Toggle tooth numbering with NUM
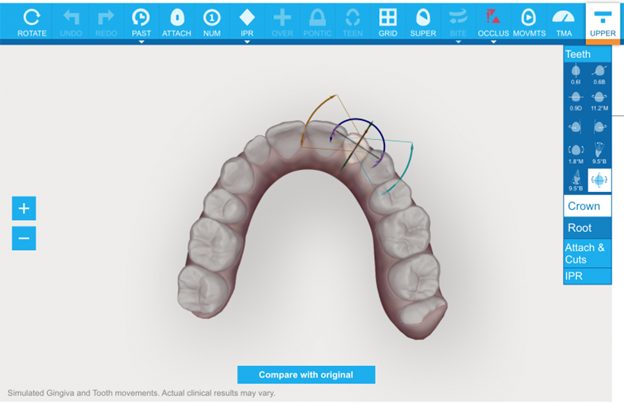The image size is (624, 404). (x=211, y=20)
